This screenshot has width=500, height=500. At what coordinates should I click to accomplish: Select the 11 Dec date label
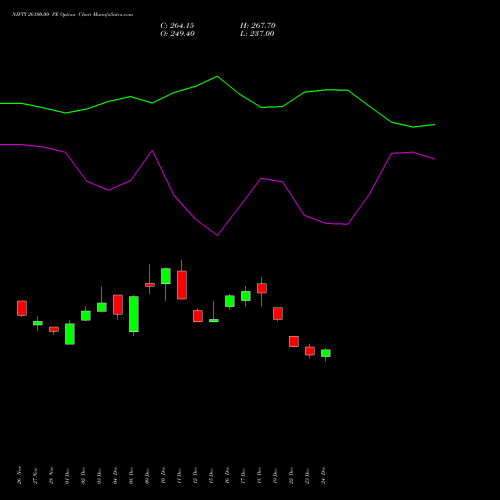click(x=179, y=475)
